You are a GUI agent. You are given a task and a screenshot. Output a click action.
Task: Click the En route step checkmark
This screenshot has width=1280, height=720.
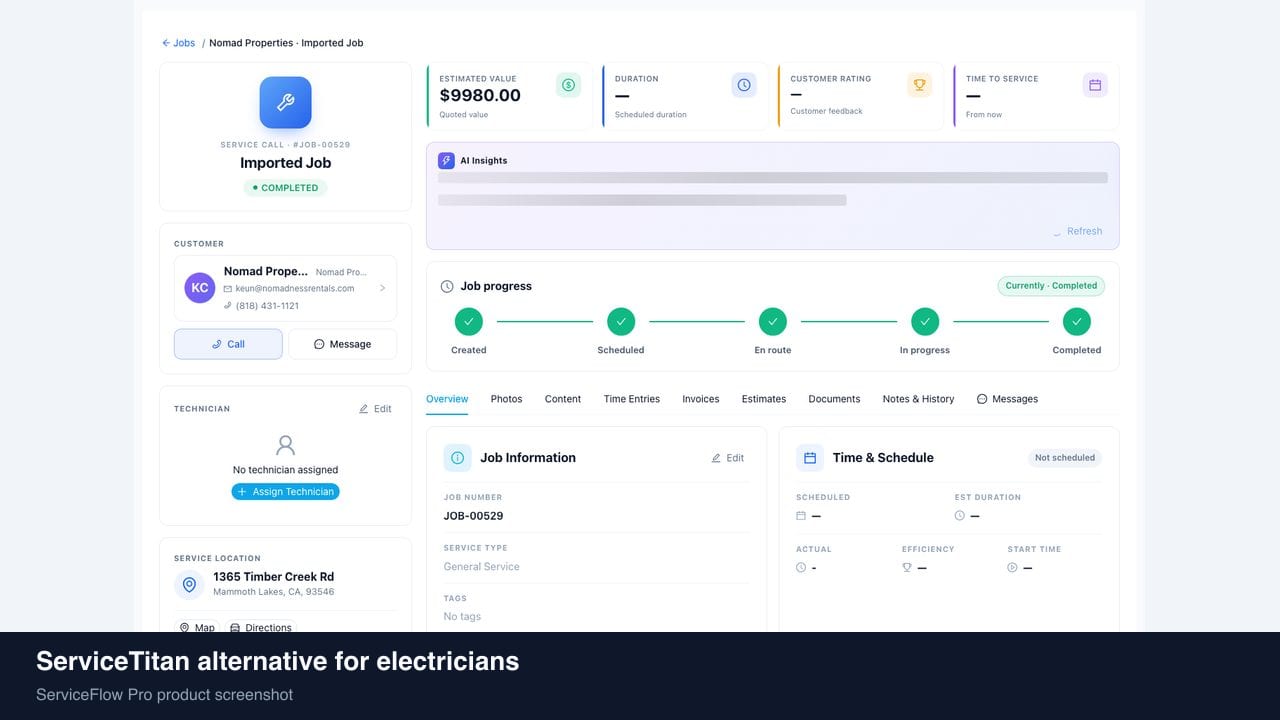click(773, 322)
